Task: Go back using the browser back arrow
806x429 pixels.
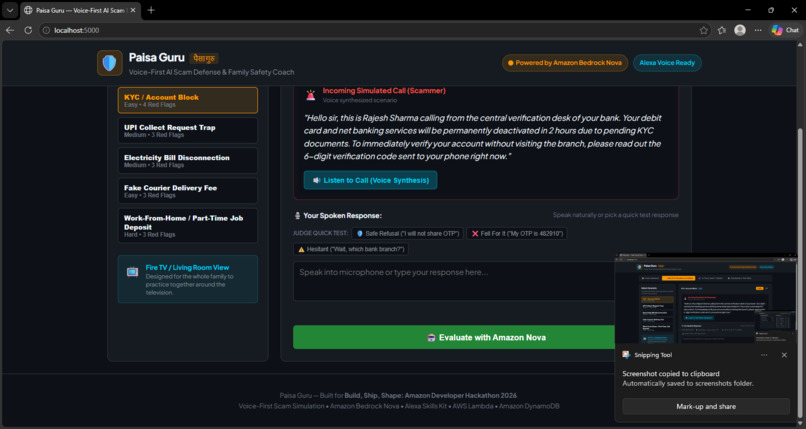Action: click(10, 30)
